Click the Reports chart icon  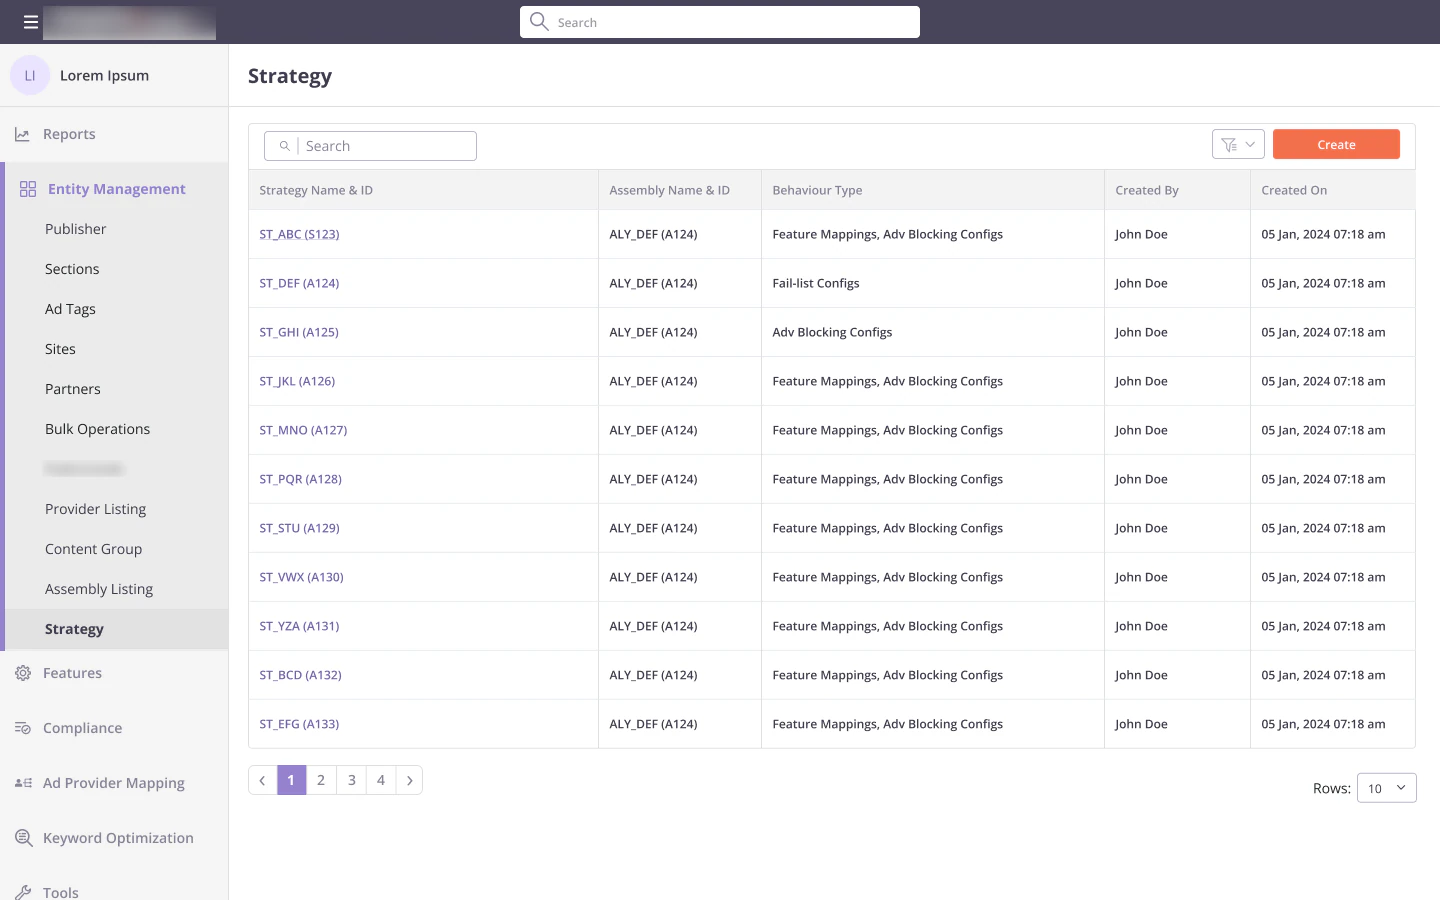tap(22, 134)
